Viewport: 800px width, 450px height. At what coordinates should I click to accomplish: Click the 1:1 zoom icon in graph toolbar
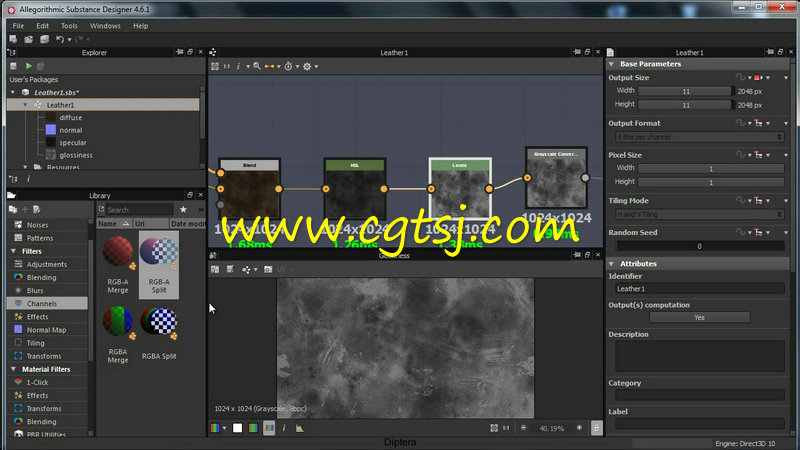227,66
